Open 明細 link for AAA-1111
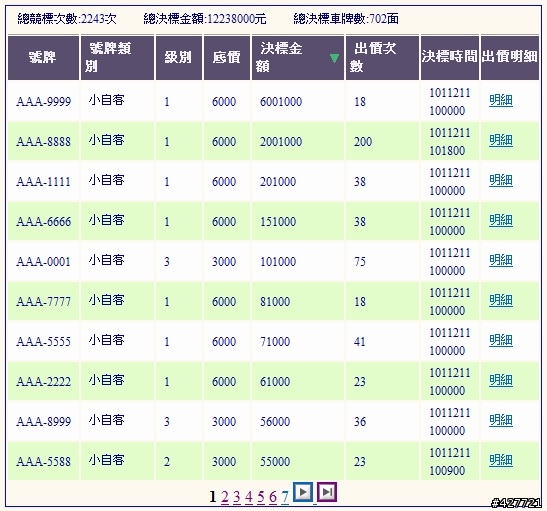Viewport: 547px width, 511px height. tap(501, 181)
